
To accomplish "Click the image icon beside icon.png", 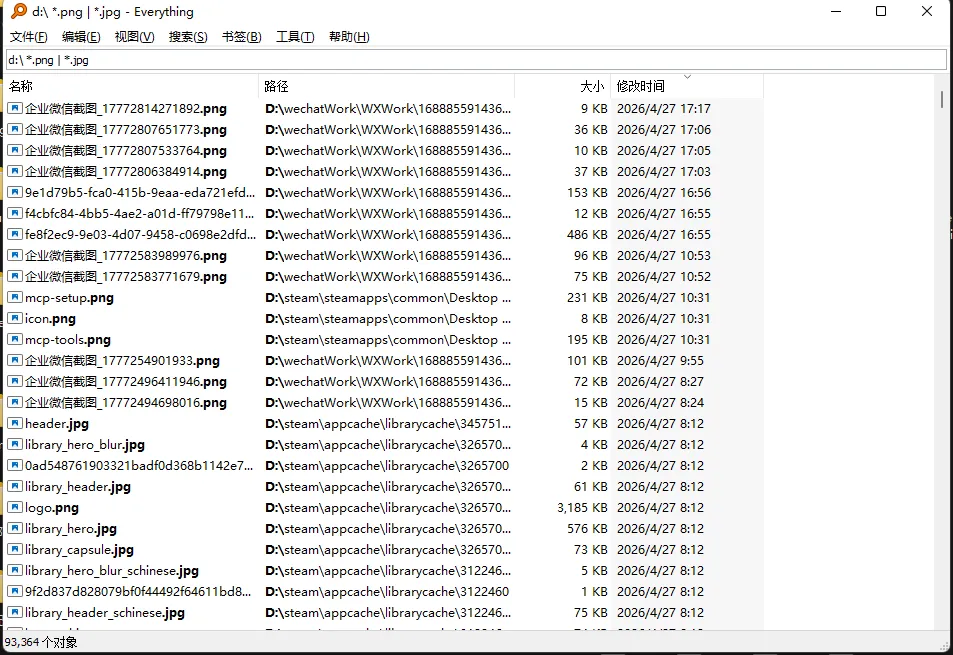I will (15, 319).
